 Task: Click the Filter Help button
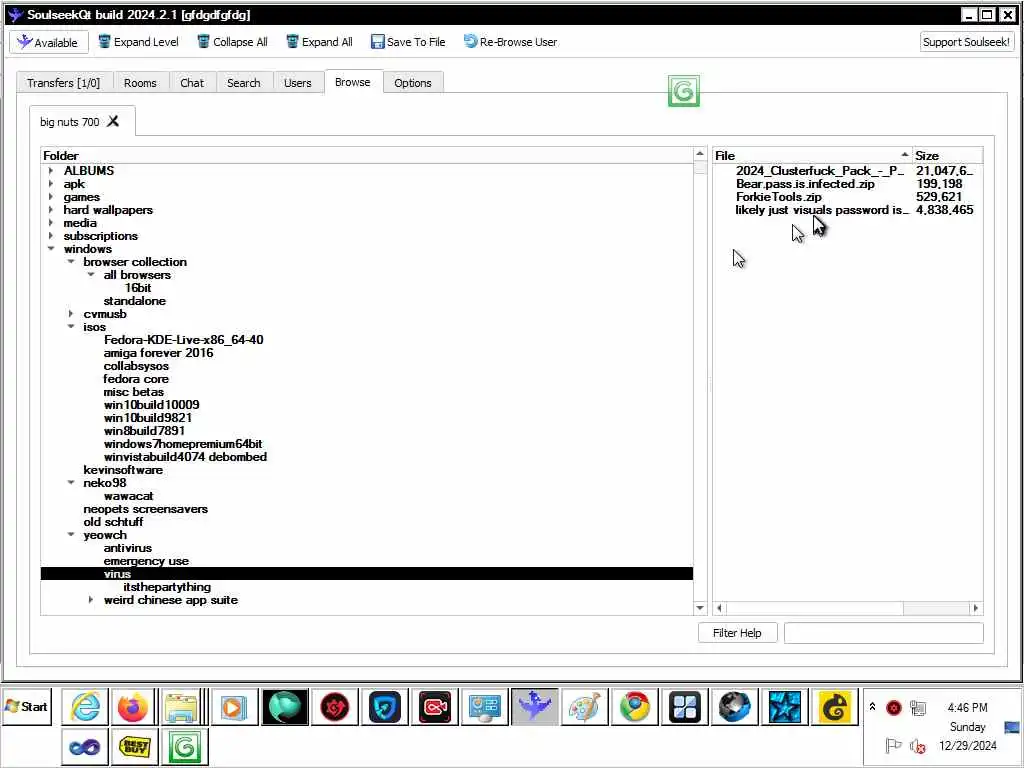pos(737,633)
